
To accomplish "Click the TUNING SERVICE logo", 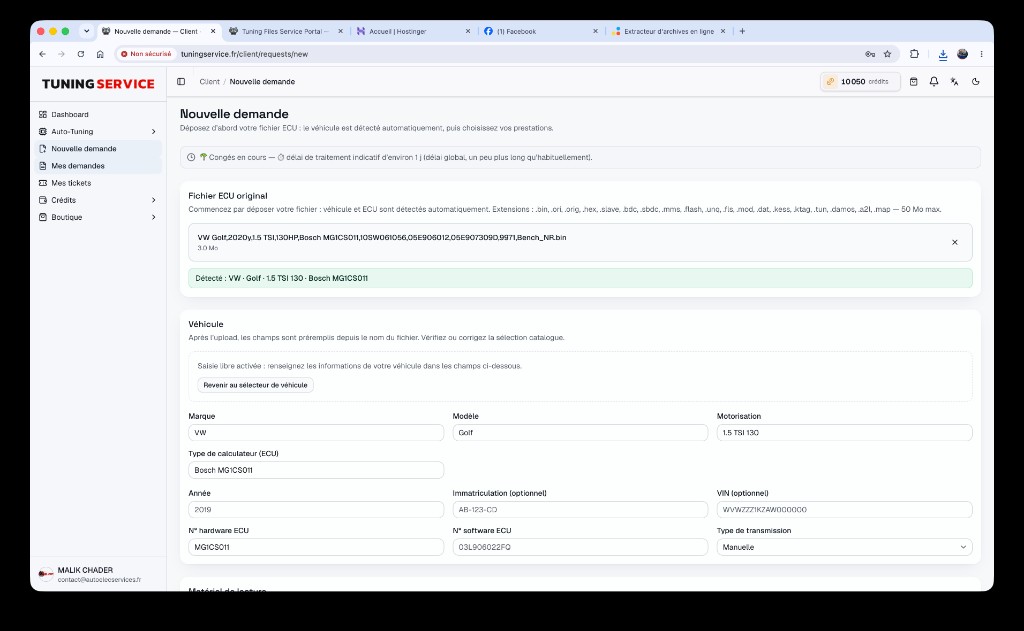I will tap(98, 84).
